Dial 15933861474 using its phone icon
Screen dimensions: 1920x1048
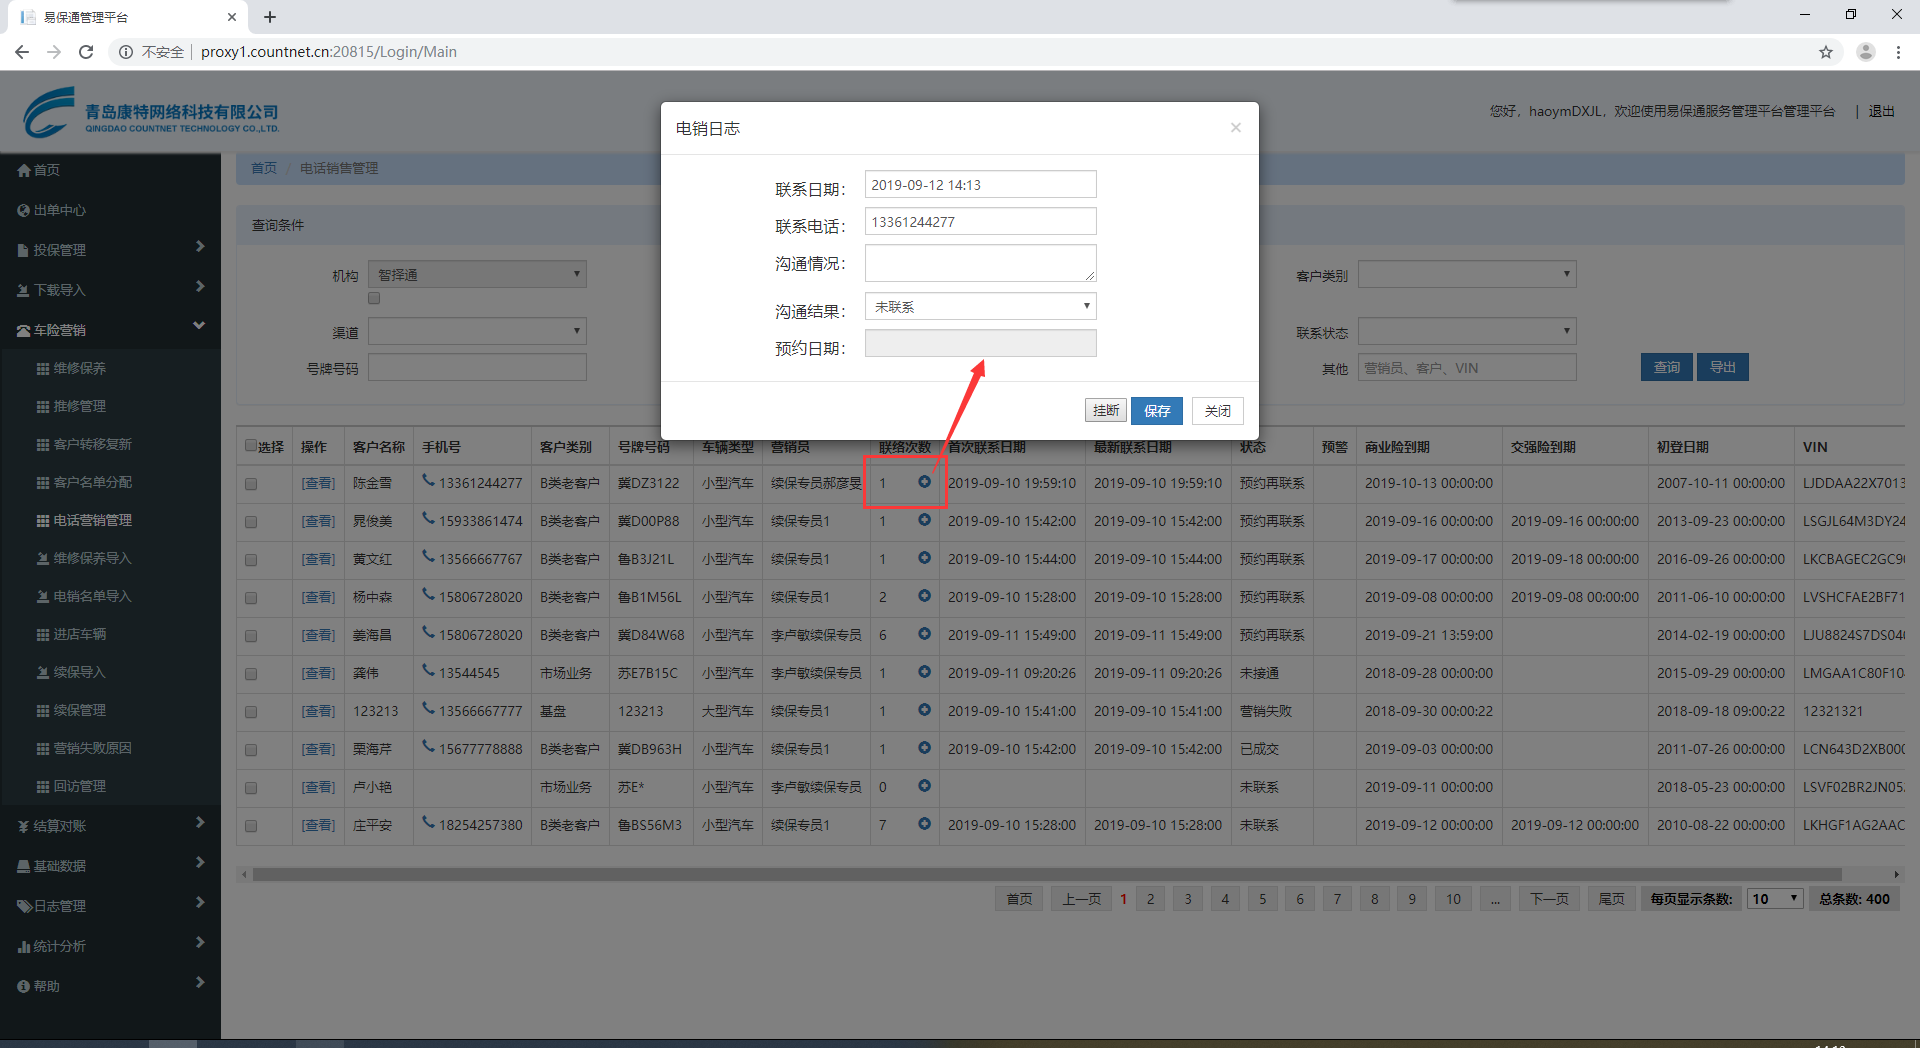pyautogui.click(x=428, y=519)
